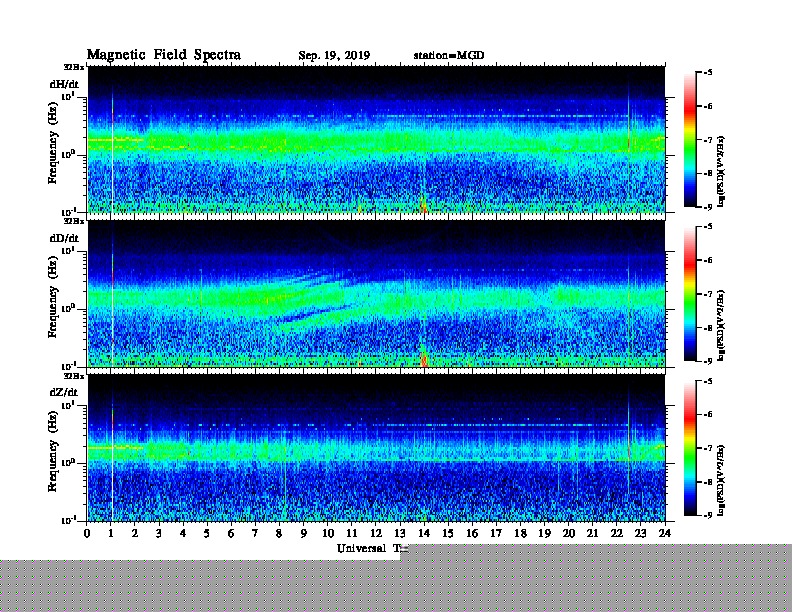
Task: Click hour tick label 7 on time axis
Action: pos(255,533)
